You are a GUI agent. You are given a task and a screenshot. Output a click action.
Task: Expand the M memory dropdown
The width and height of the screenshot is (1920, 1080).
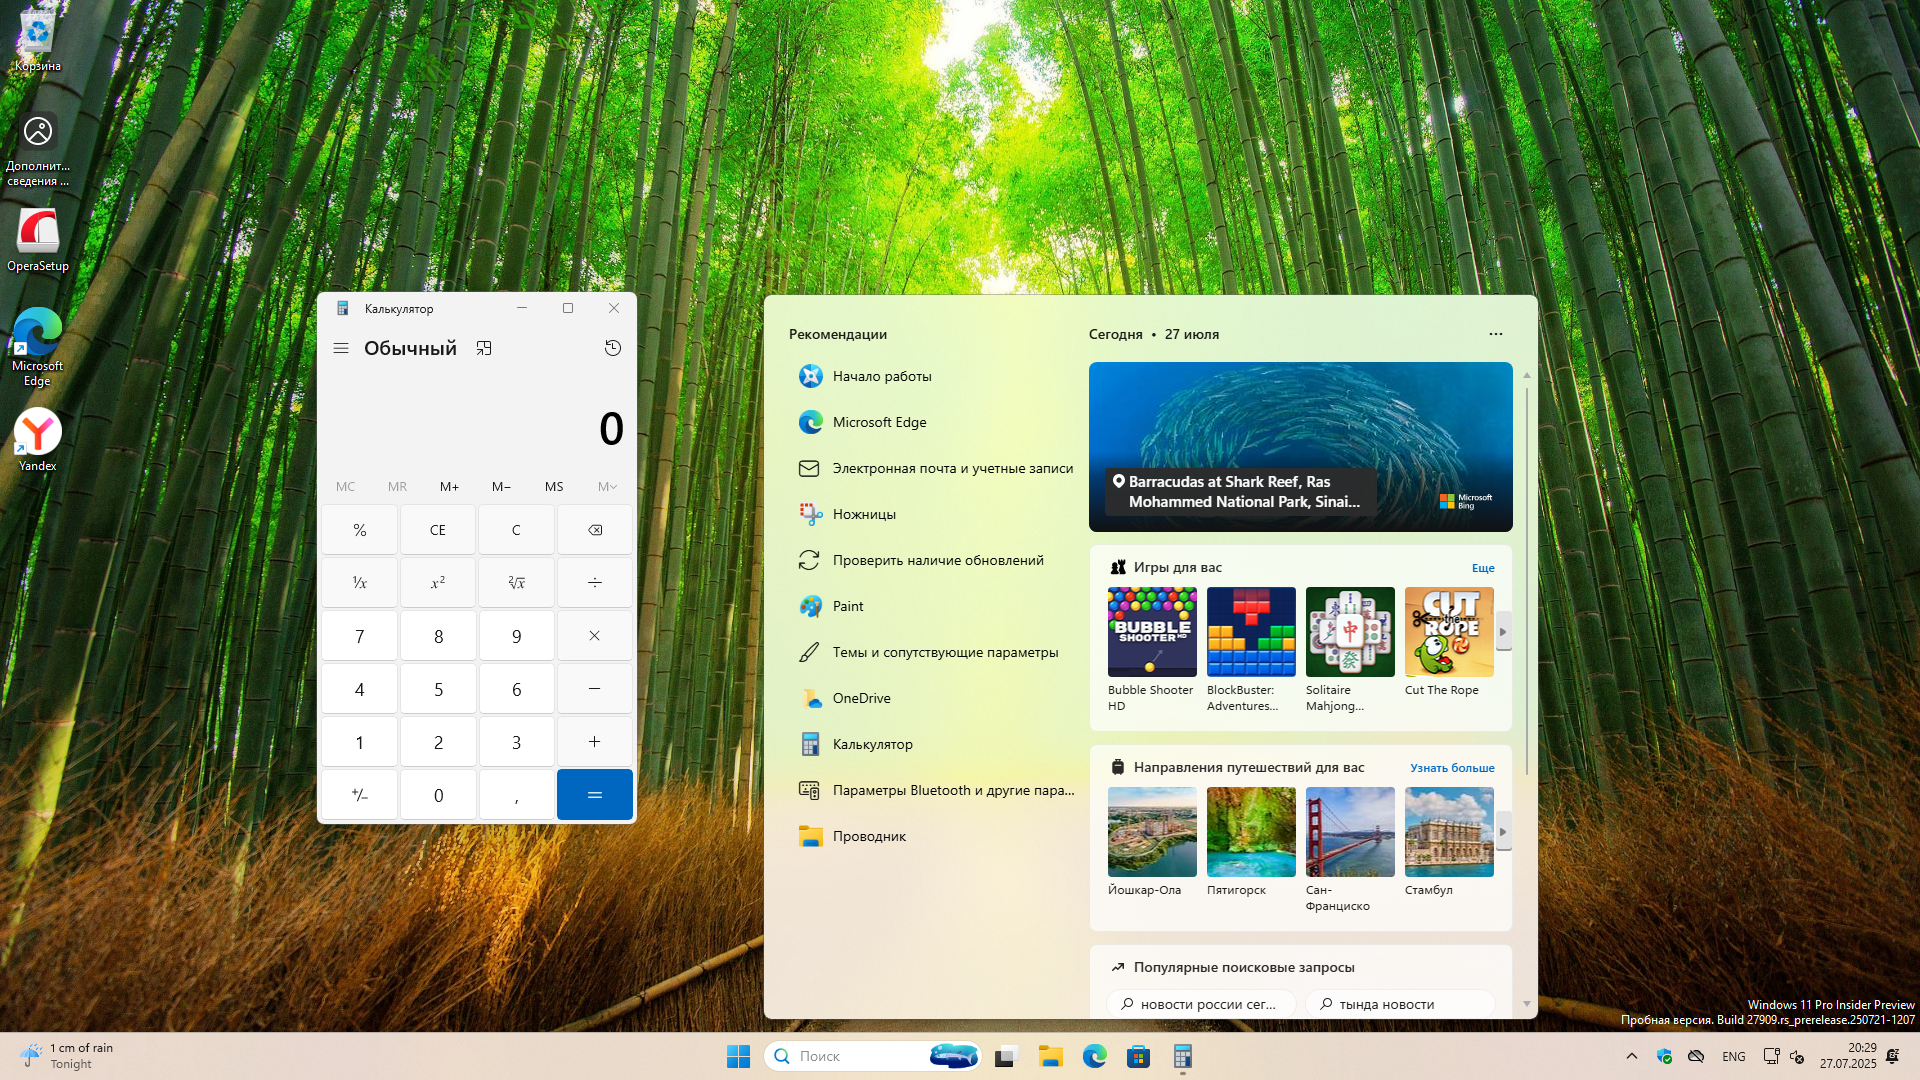pos(607,487)
